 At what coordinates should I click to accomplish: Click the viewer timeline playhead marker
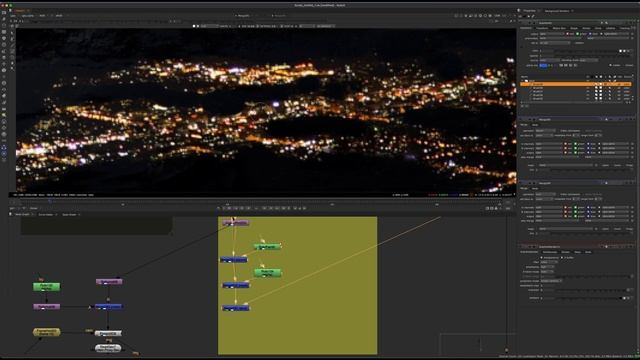click(50, 201)
